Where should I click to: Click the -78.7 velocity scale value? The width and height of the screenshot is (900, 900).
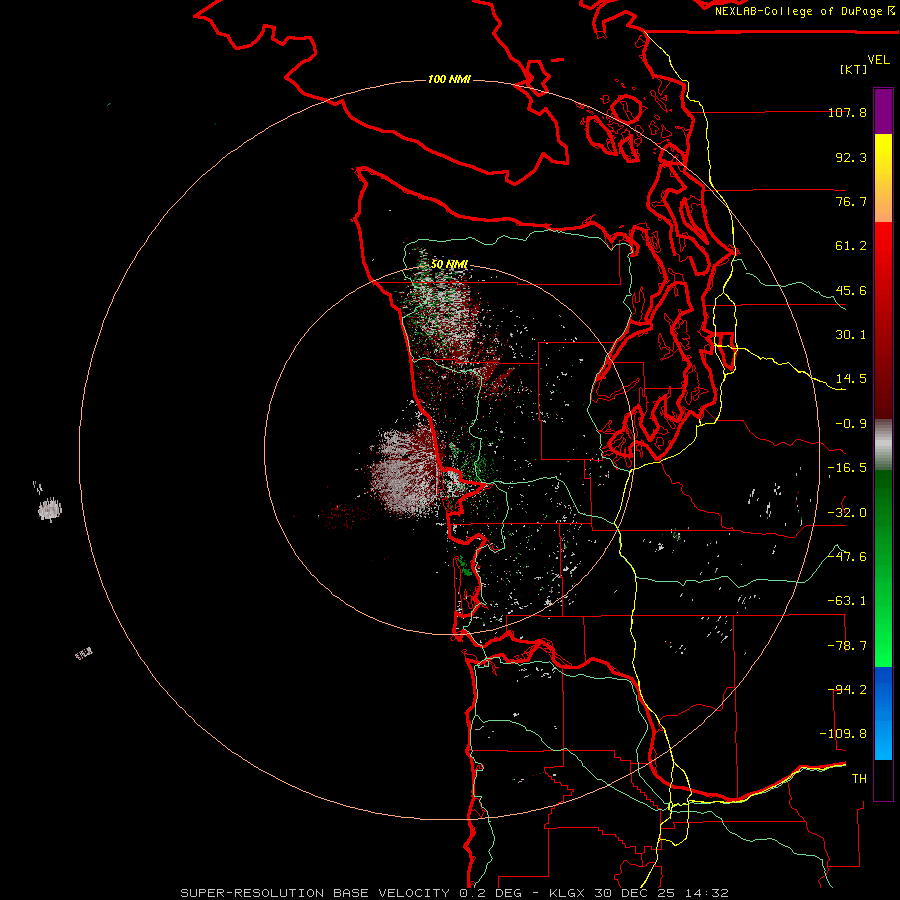click(x=847, y=646)
